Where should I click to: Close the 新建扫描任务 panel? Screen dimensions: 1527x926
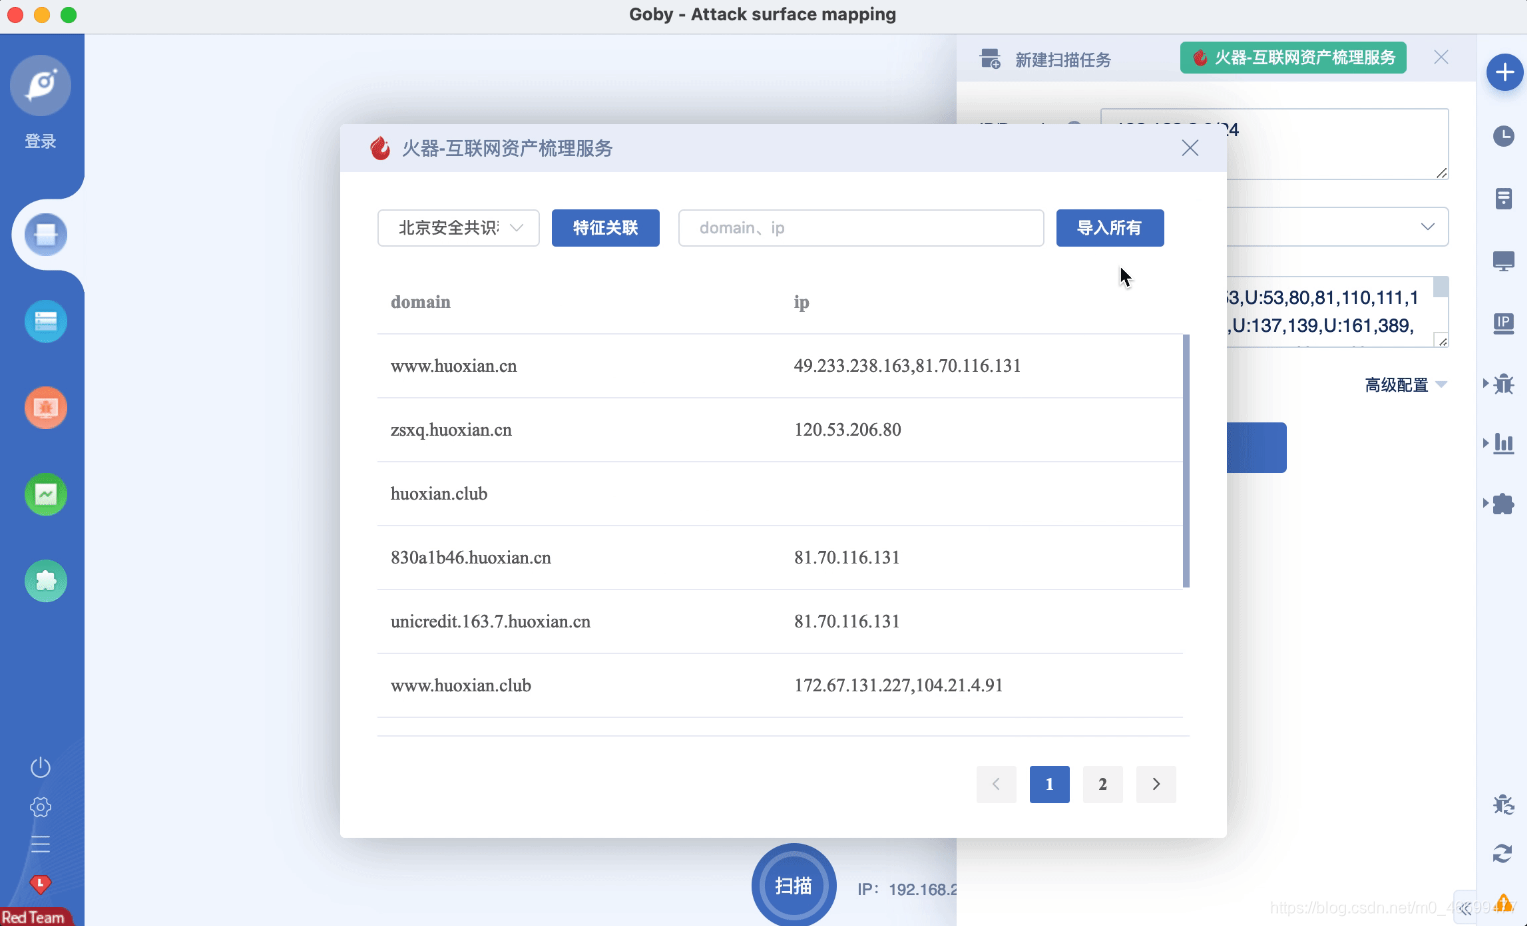coord(1441,57)
